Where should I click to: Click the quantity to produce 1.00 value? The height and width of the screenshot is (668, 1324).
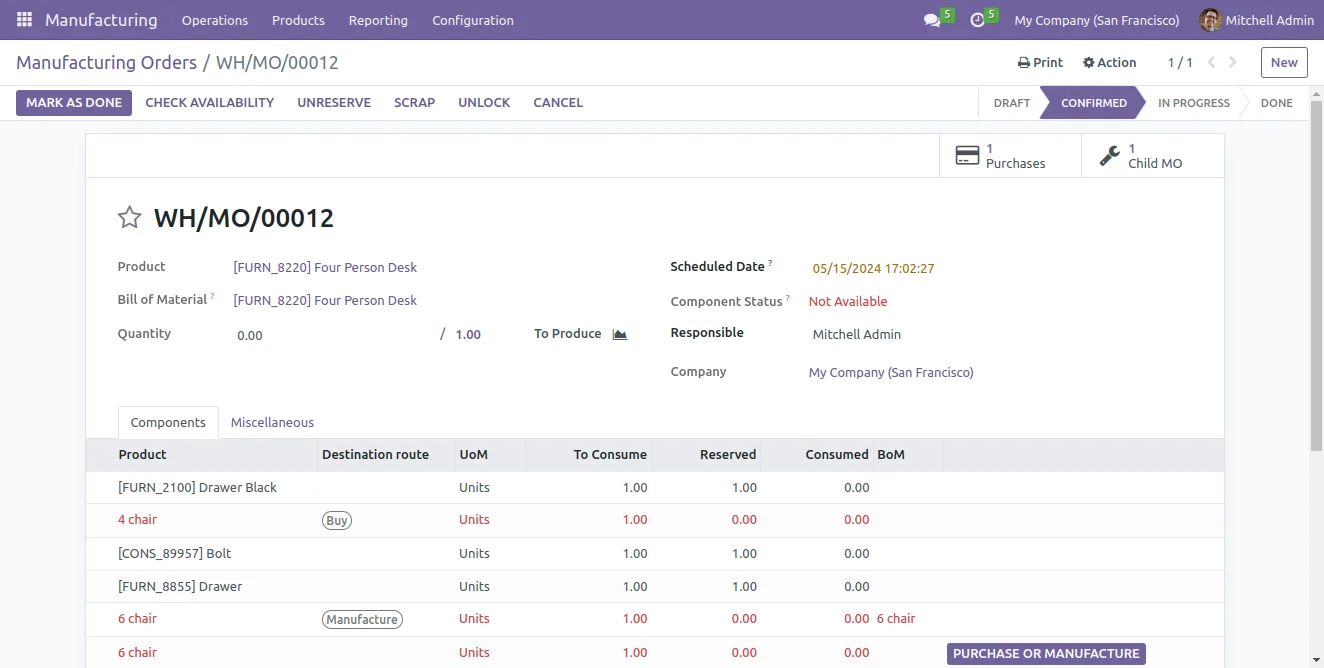(x=468, y=335)
